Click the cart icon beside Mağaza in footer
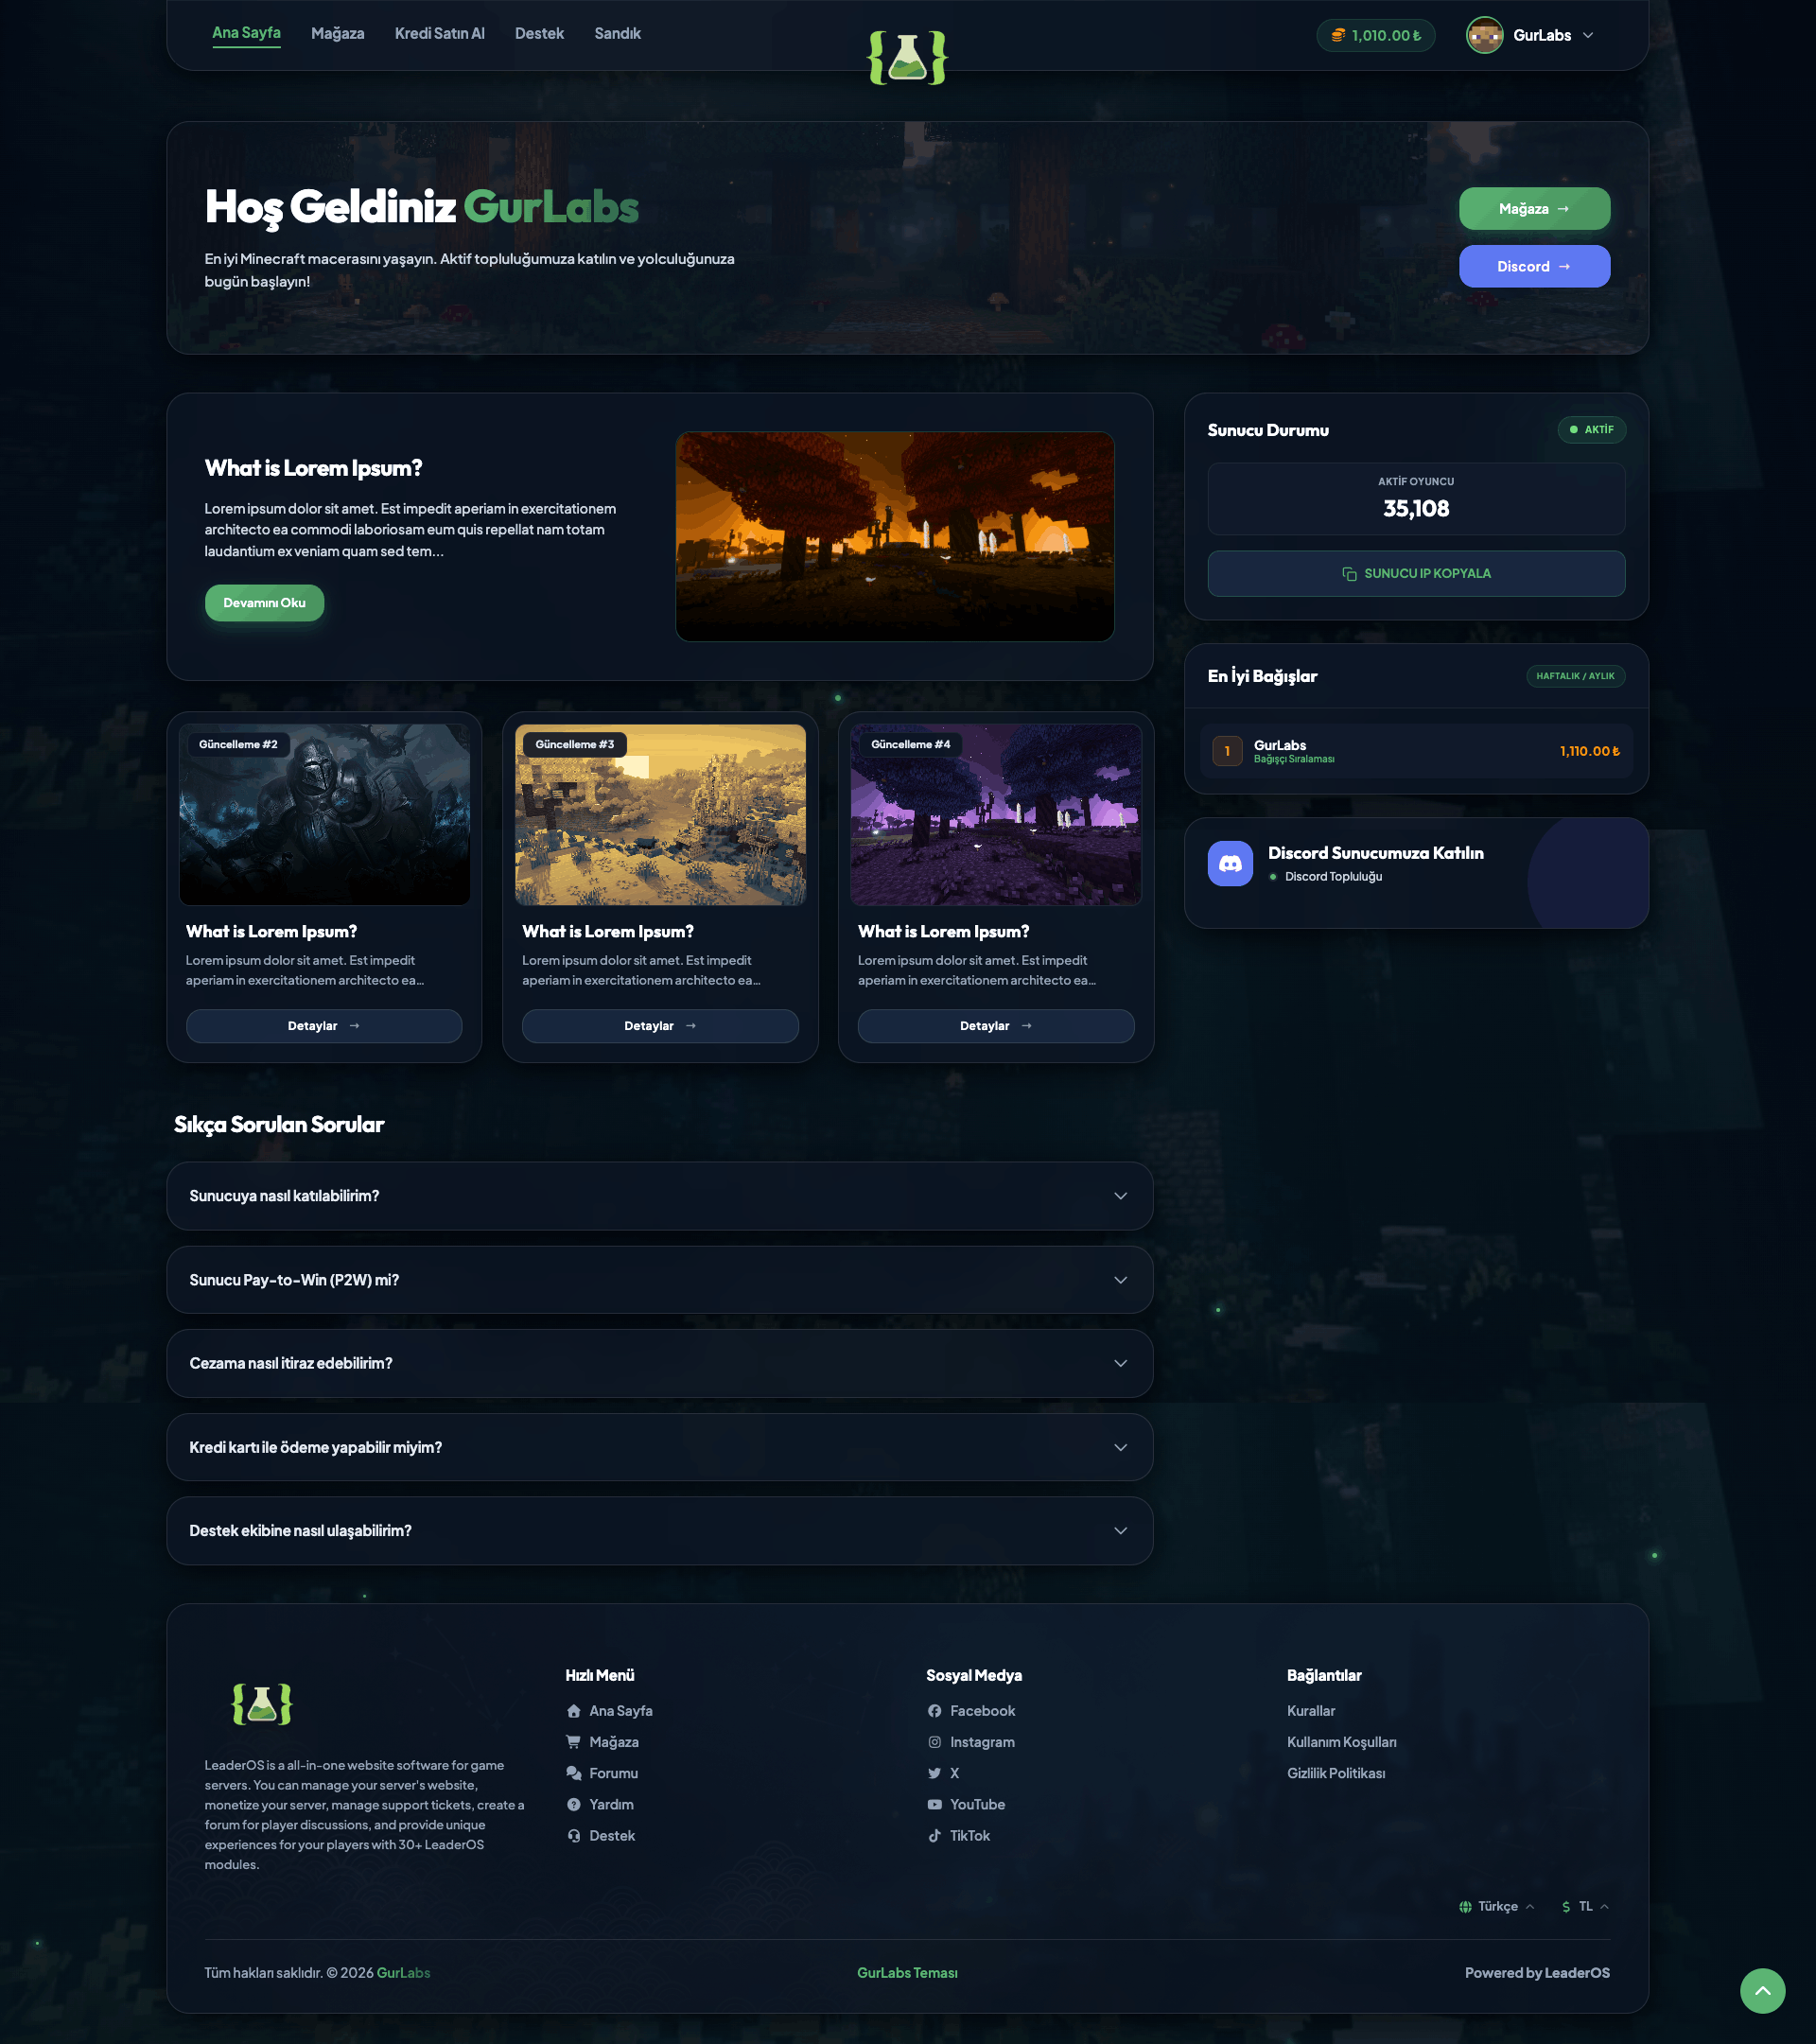The width and height of the screenshot is (1816, 2044). (574, 1742)
